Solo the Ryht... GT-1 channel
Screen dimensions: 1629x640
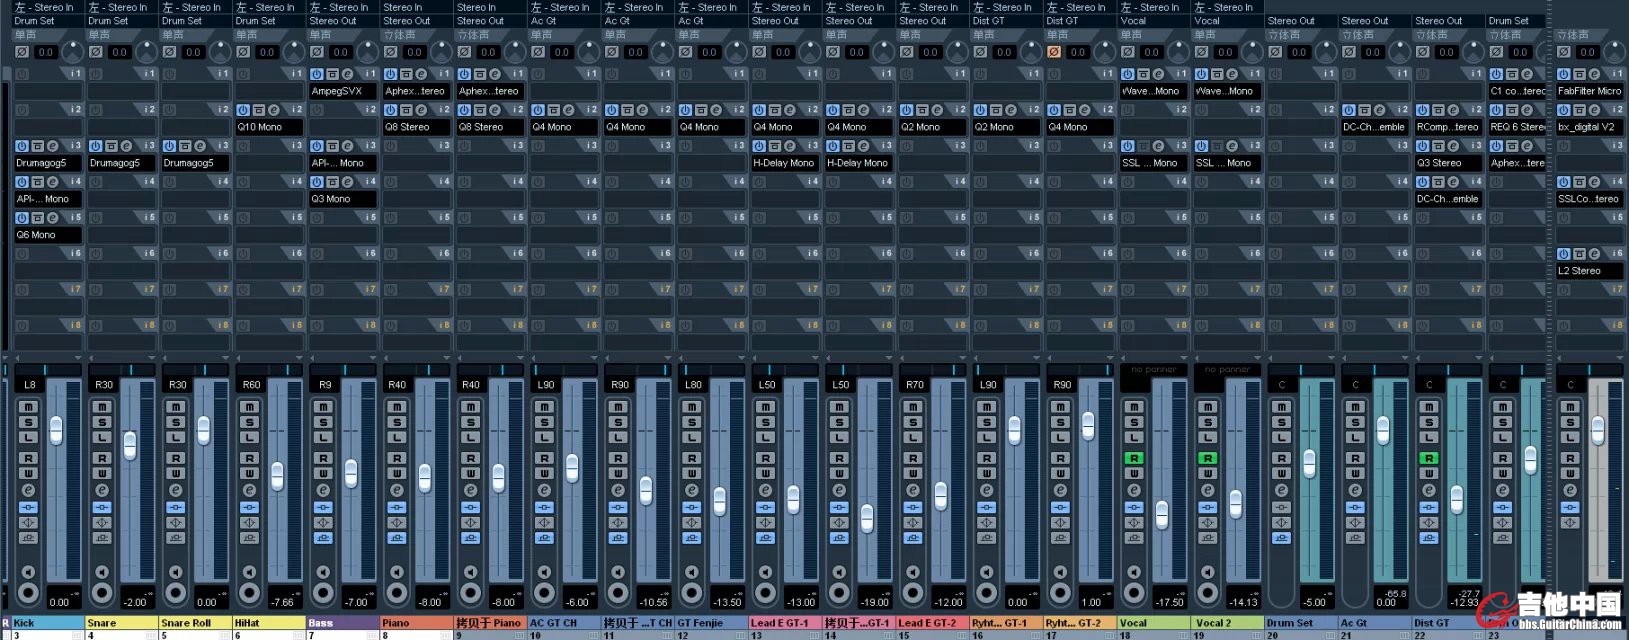(x=987, y=422)
